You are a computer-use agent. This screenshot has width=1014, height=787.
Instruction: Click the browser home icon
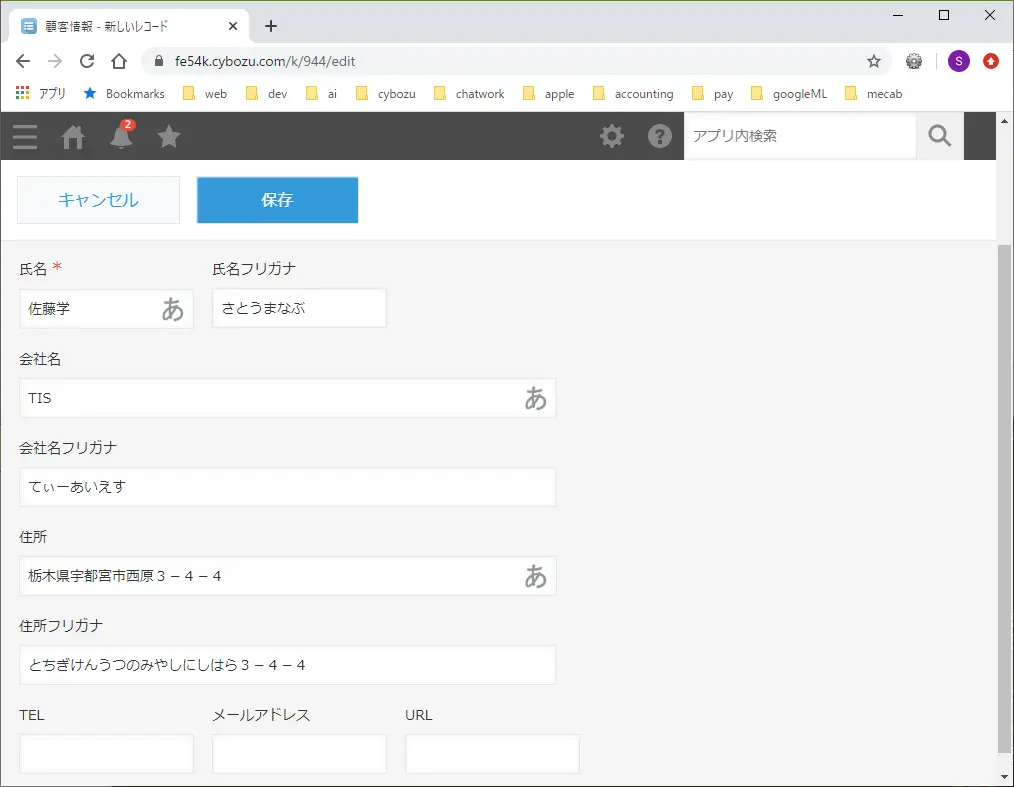[x=119, y=61]
